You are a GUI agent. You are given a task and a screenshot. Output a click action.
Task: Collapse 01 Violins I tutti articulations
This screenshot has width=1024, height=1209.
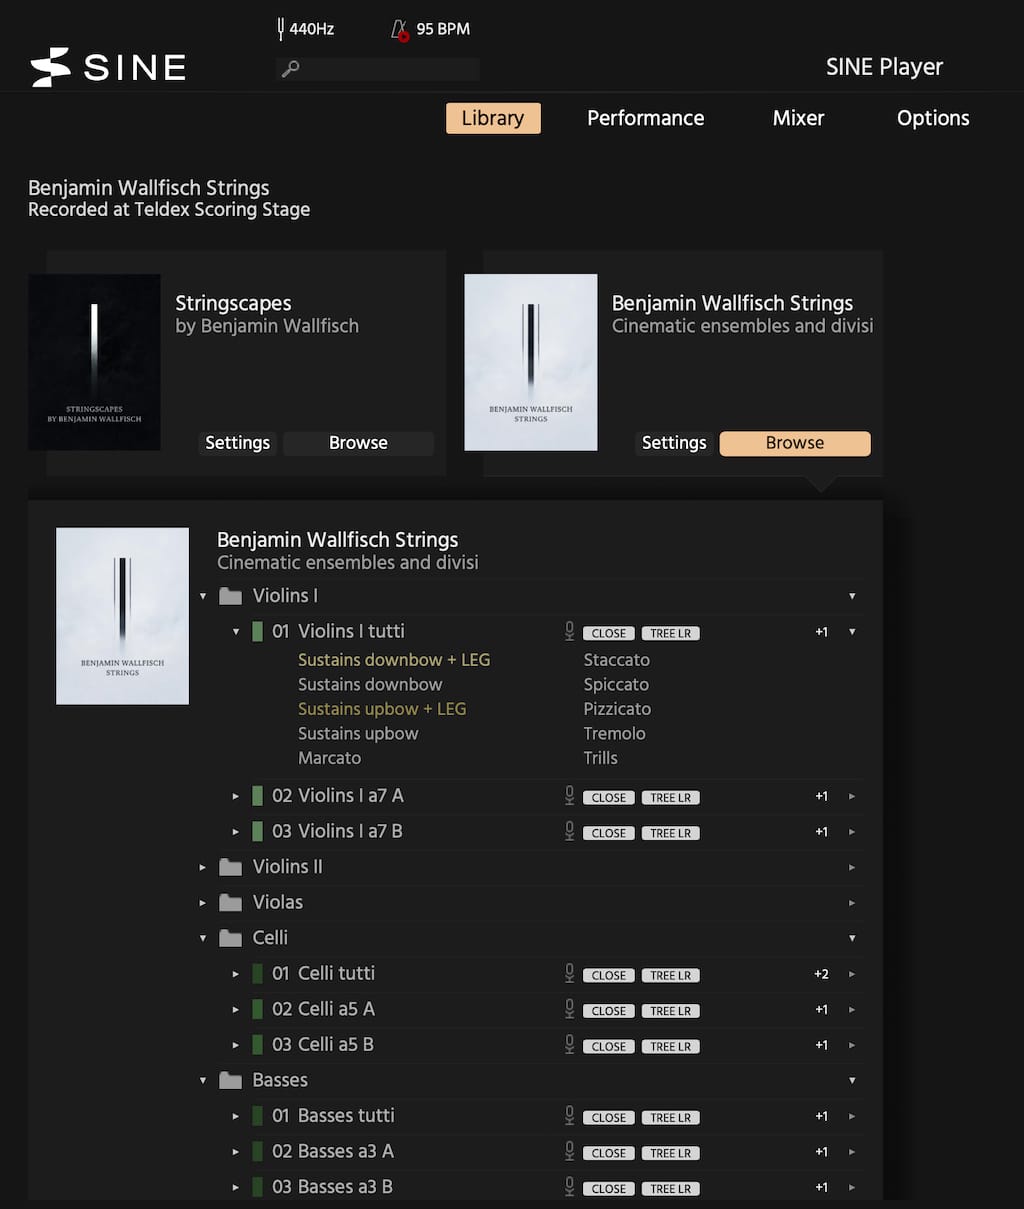[x=236, y=632]
